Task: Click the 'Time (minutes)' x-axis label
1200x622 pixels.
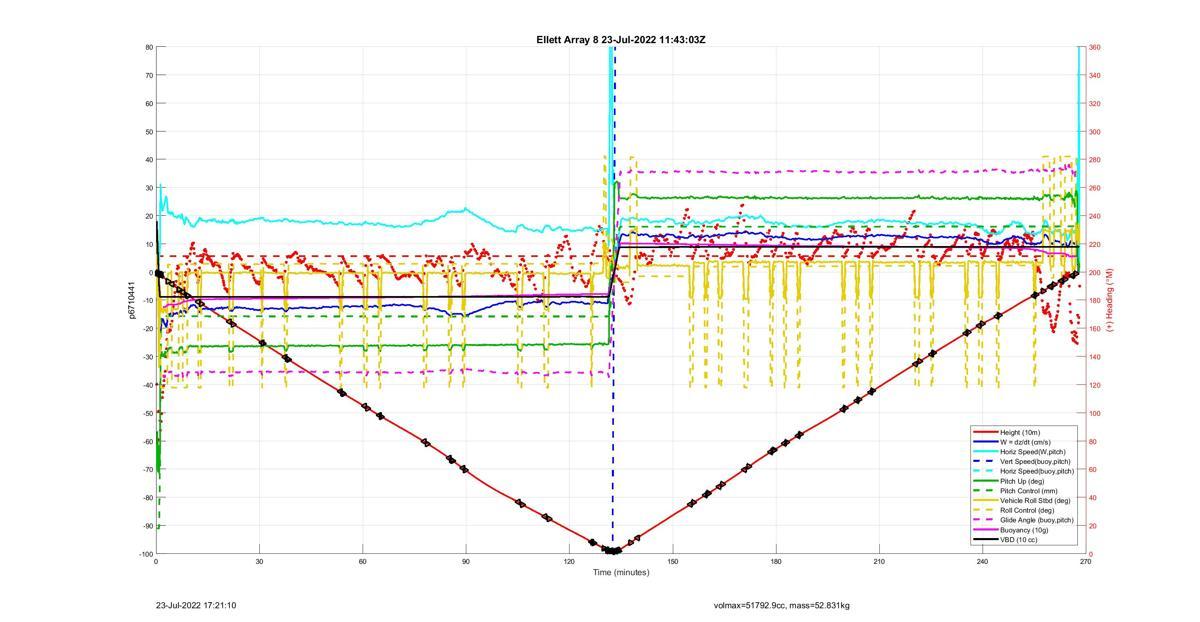Action: (x=620, y=573)
